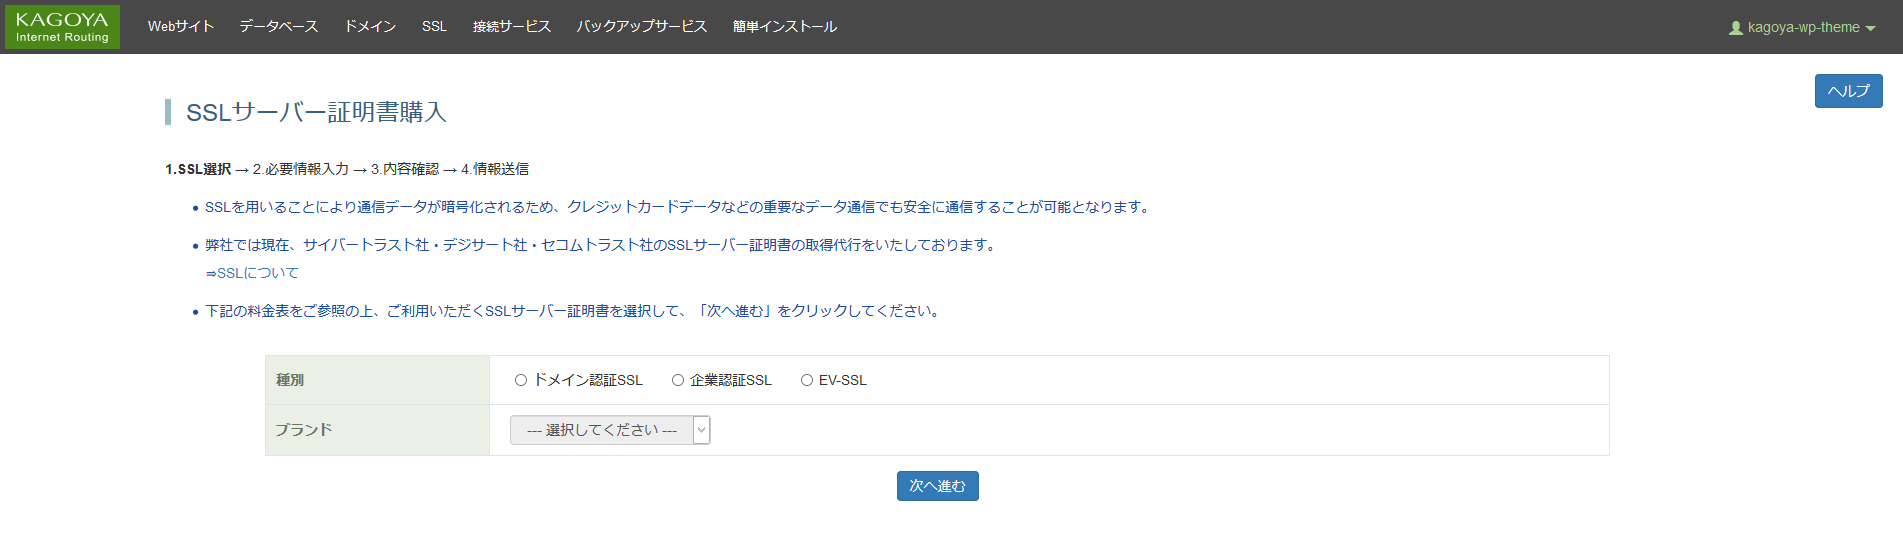
Task: Follow the ⇒SSLについて link
Action: (252, 273)
